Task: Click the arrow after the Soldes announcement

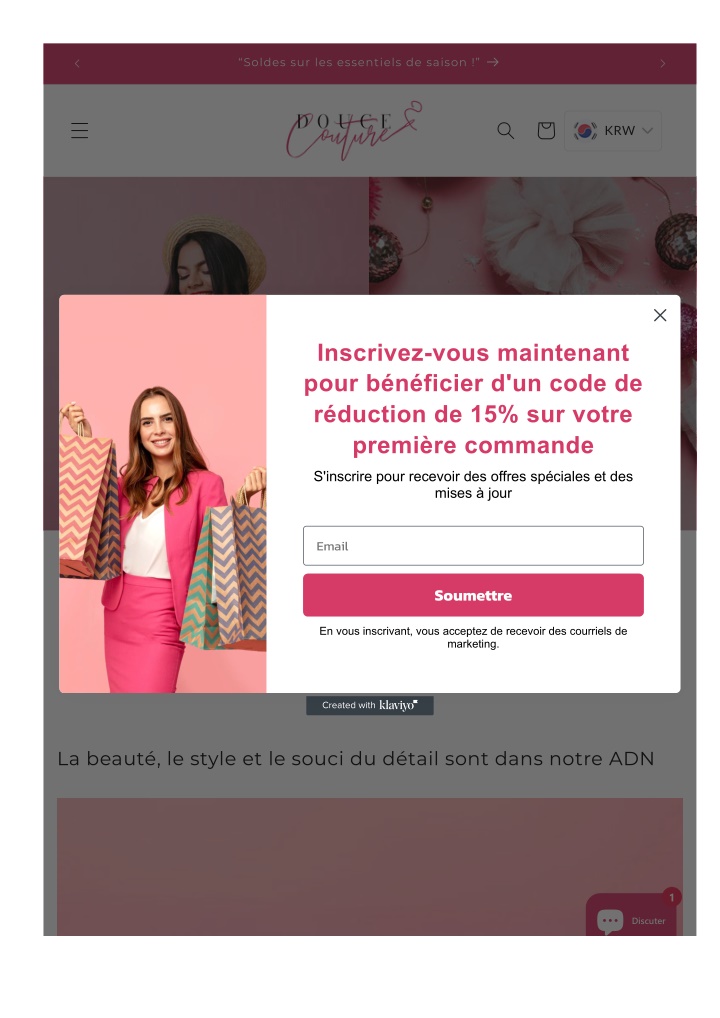Action: (493, 62)
